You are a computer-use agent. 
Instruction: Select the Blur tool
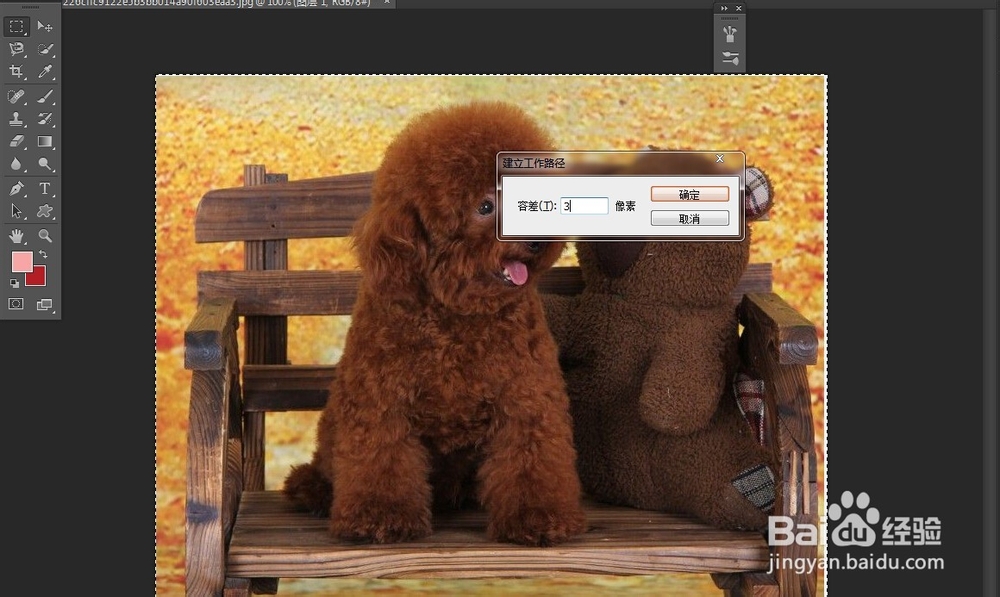click(x=17, y=164)
